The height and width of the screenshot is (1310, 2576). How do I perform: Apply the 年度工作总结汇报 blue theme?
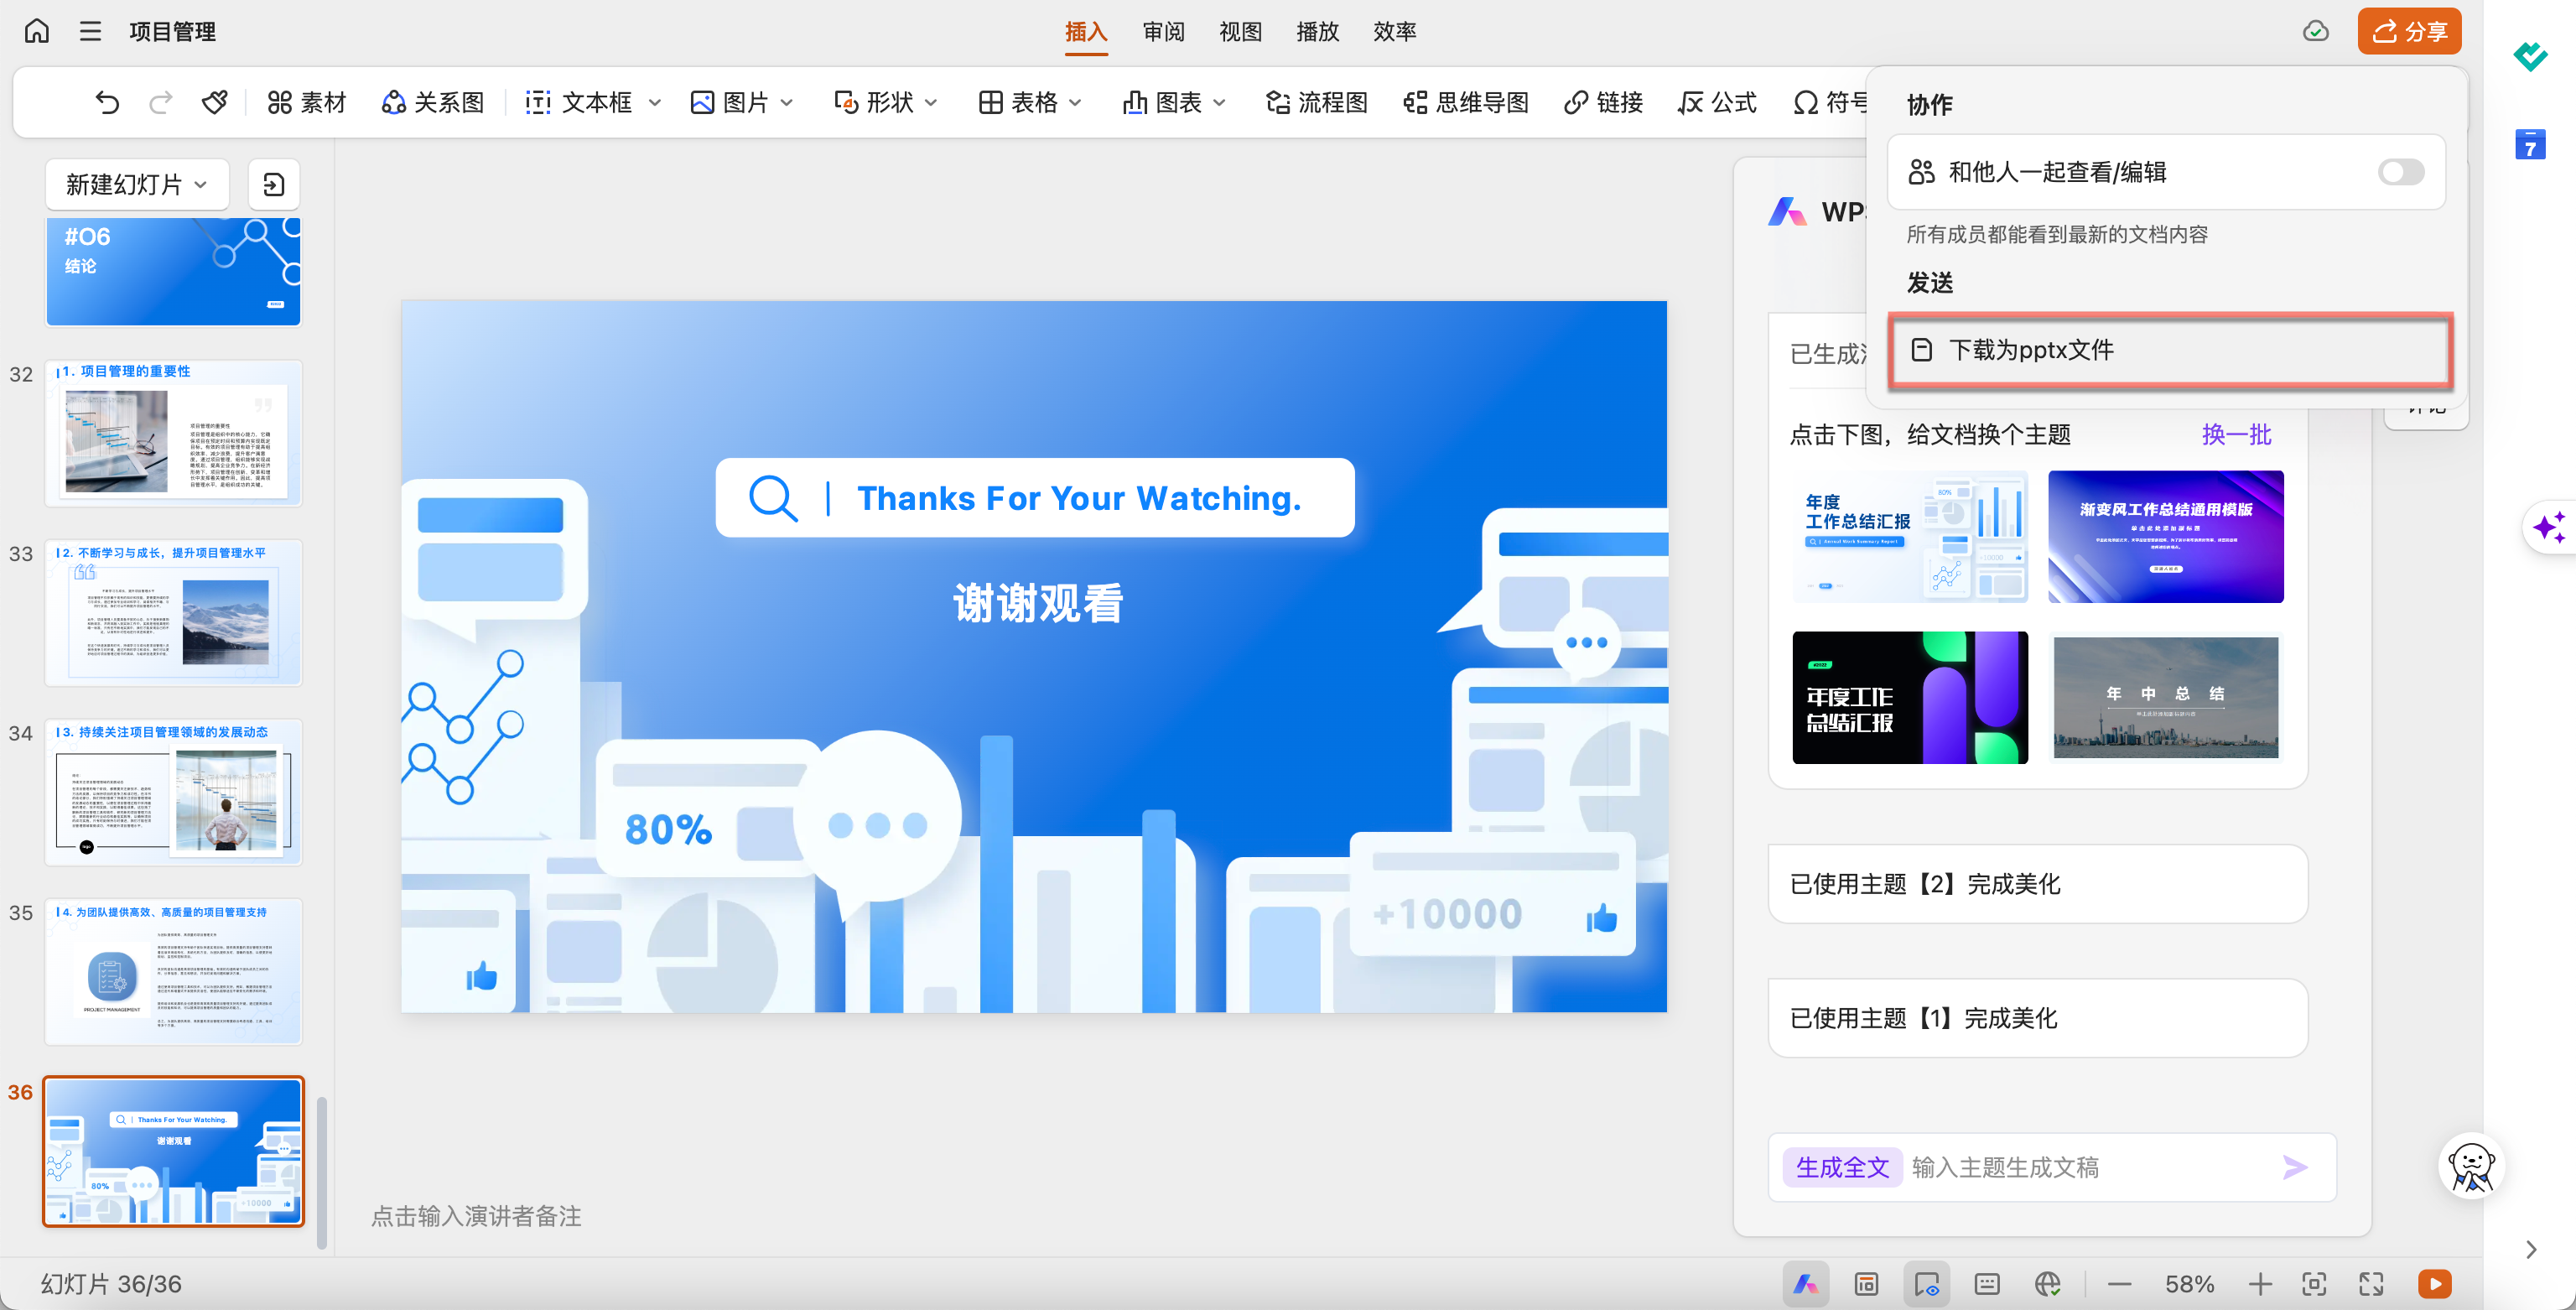1910,536
